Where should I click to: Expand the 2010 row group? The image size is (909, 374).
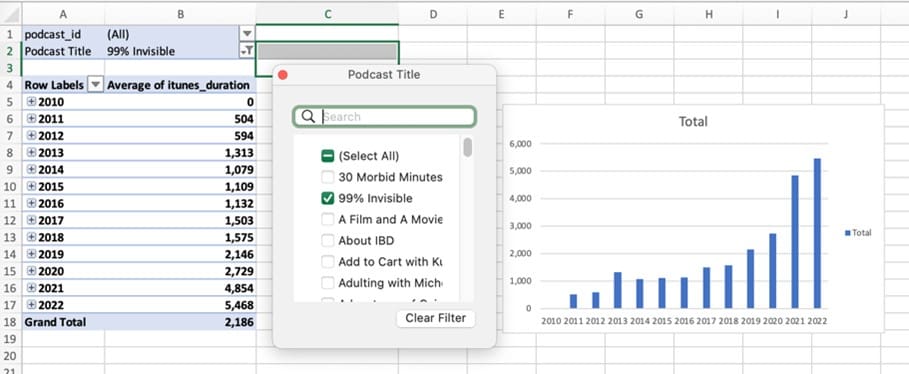click(31, 102)
